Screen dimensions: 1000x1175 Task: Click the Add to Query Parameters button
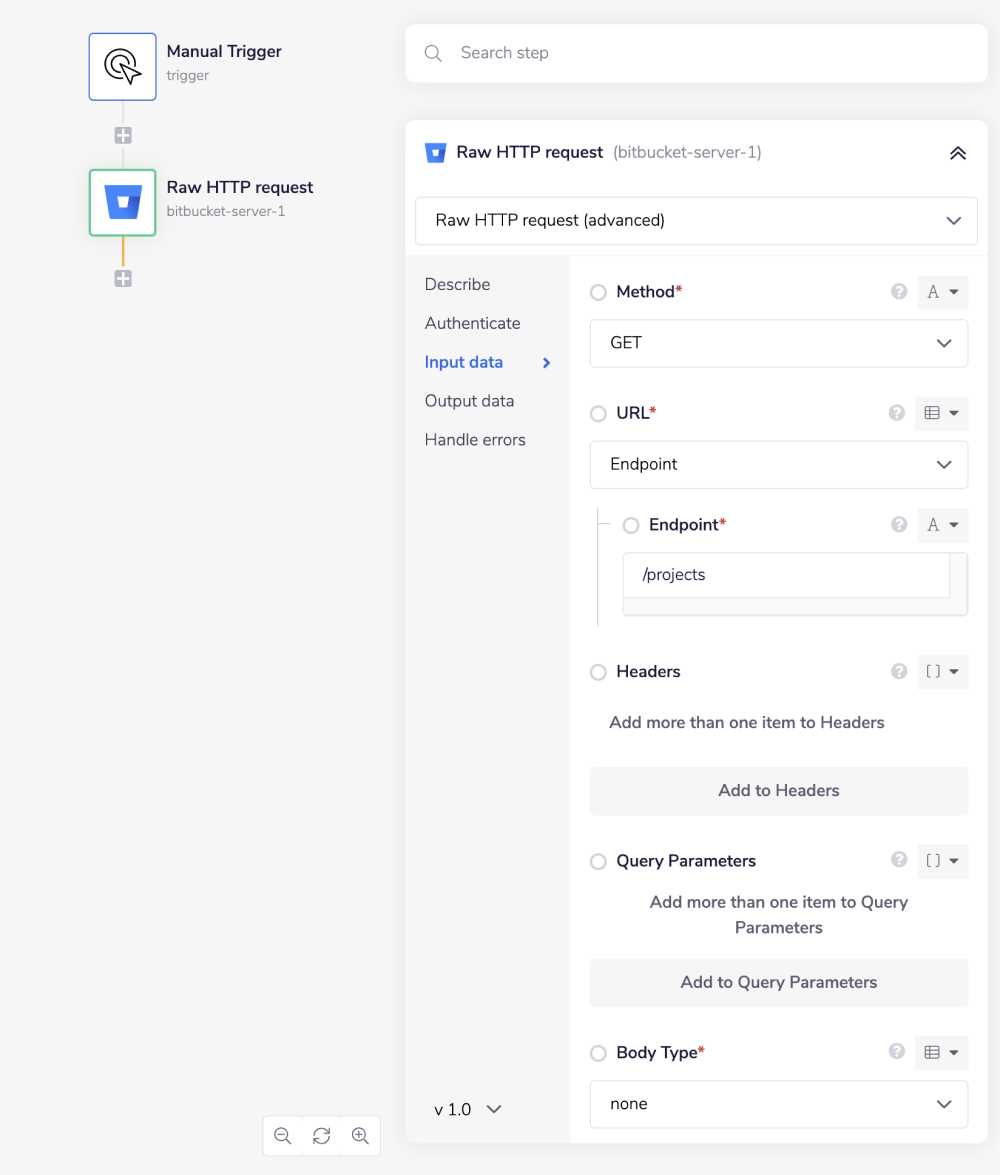pyautogui.click(x=778, y=982)
